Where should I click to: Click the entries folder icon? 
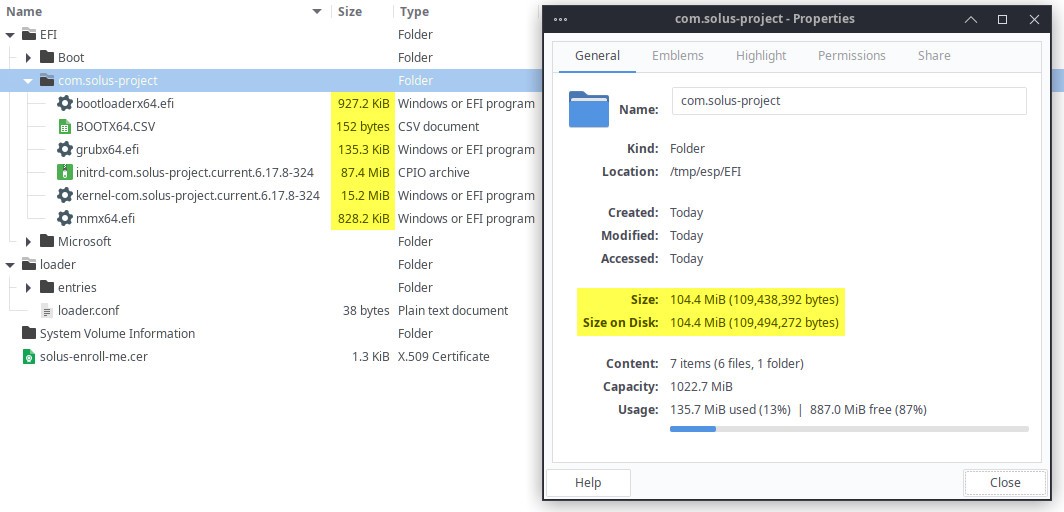click(x=47, y=288)
